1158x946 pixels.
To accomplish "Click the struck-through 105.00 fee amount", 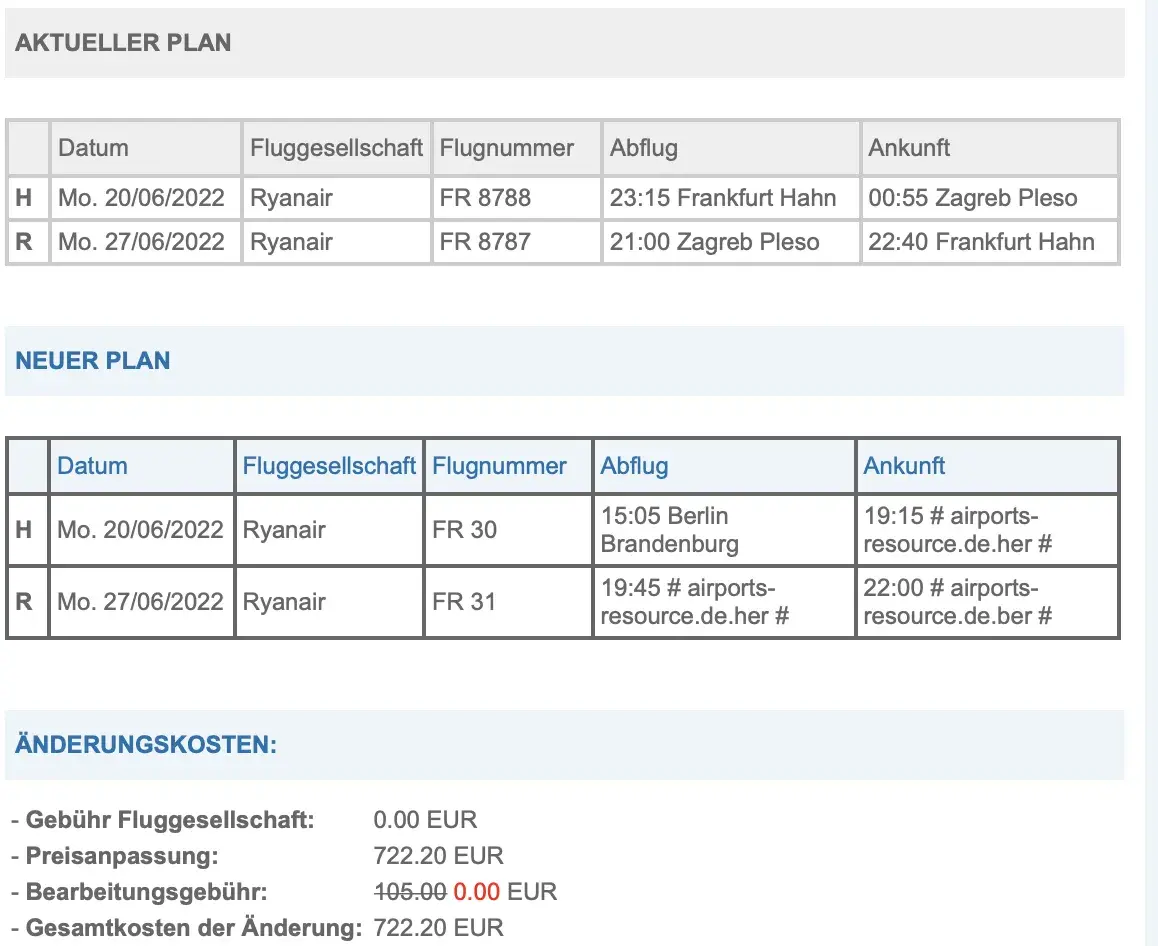I will point(410,892).
